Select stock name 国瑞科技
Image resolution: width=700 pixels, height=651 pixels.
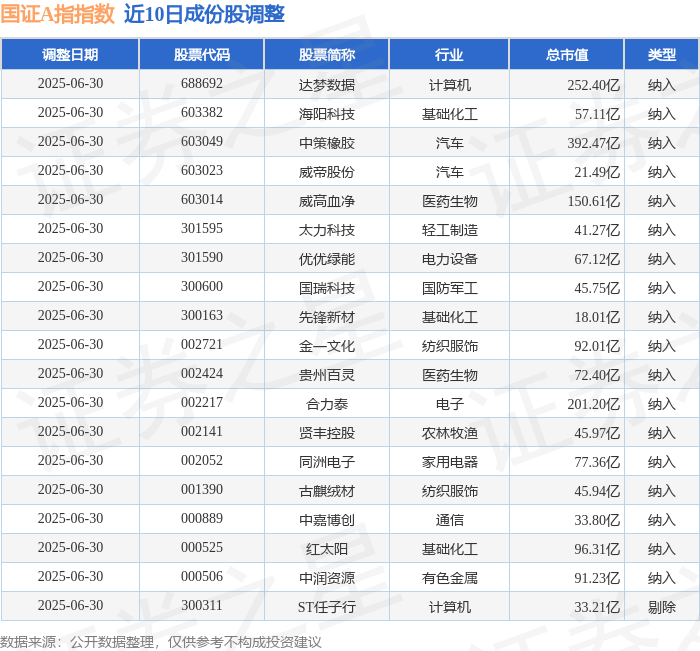327,288
